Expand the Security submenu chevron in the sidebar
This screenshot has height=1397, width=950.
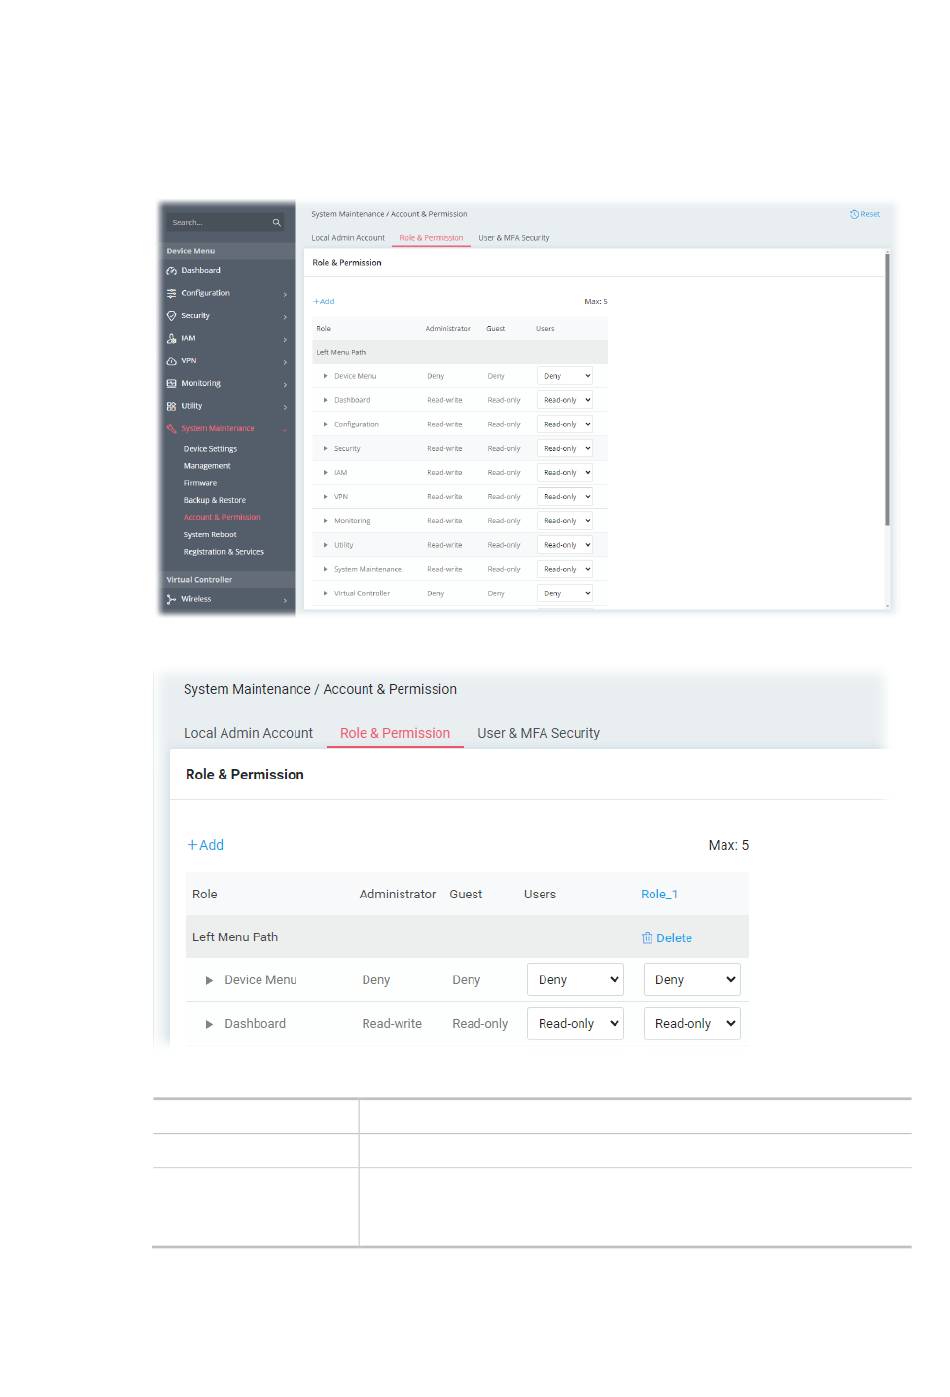285,317
